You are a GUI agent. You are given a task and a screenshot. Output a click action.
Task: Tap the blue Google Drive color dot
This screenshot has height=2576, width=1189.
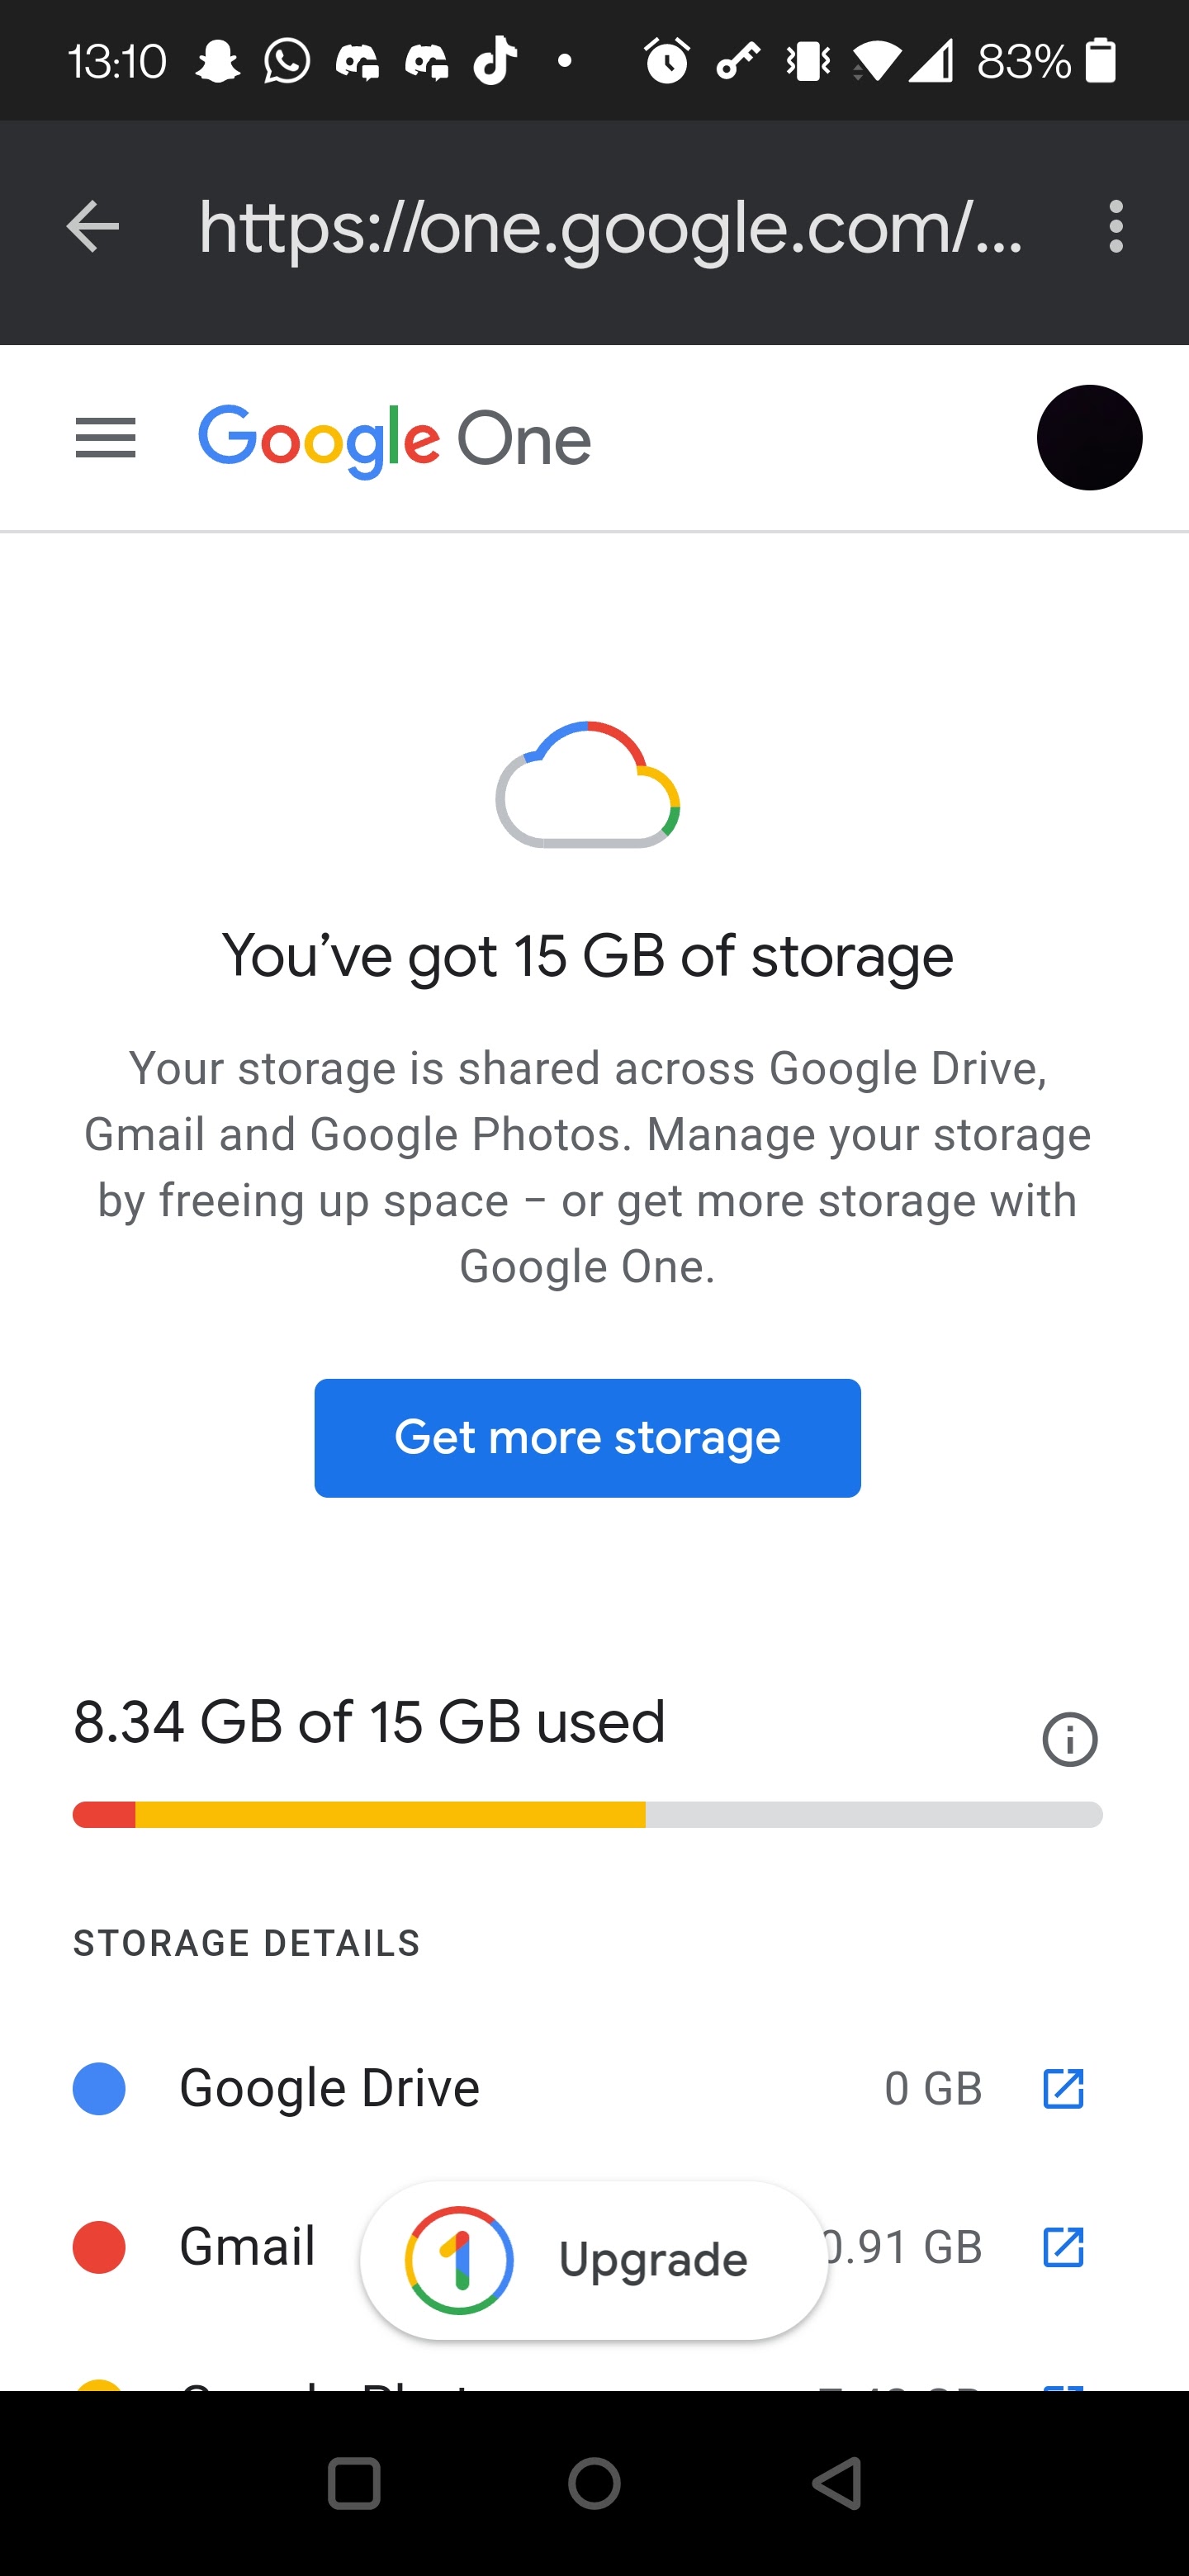point(99,2089)
